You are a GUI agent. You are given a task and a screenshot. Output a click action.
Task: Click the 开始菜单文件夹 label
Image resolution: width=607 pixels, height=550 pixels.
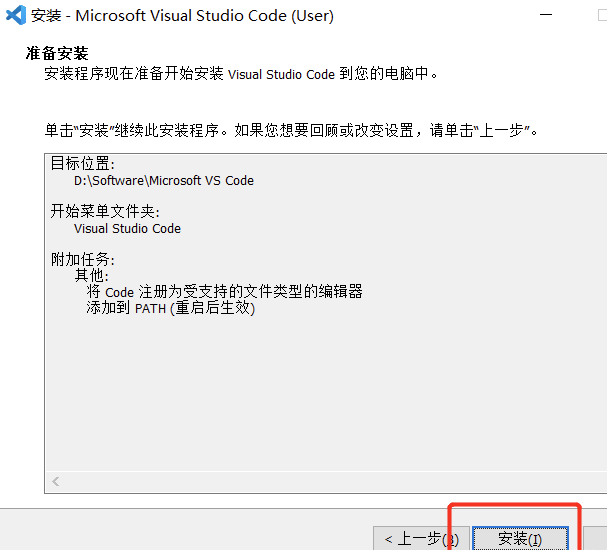click(105, 211)
